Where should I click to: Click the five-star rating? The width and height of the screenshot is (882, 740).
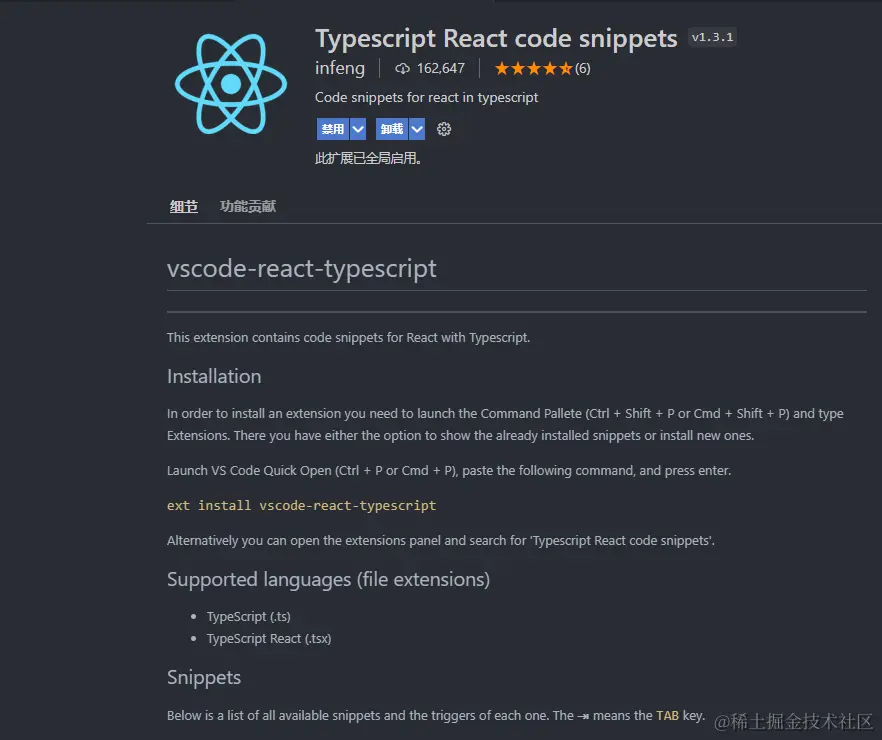coord(533,69)
